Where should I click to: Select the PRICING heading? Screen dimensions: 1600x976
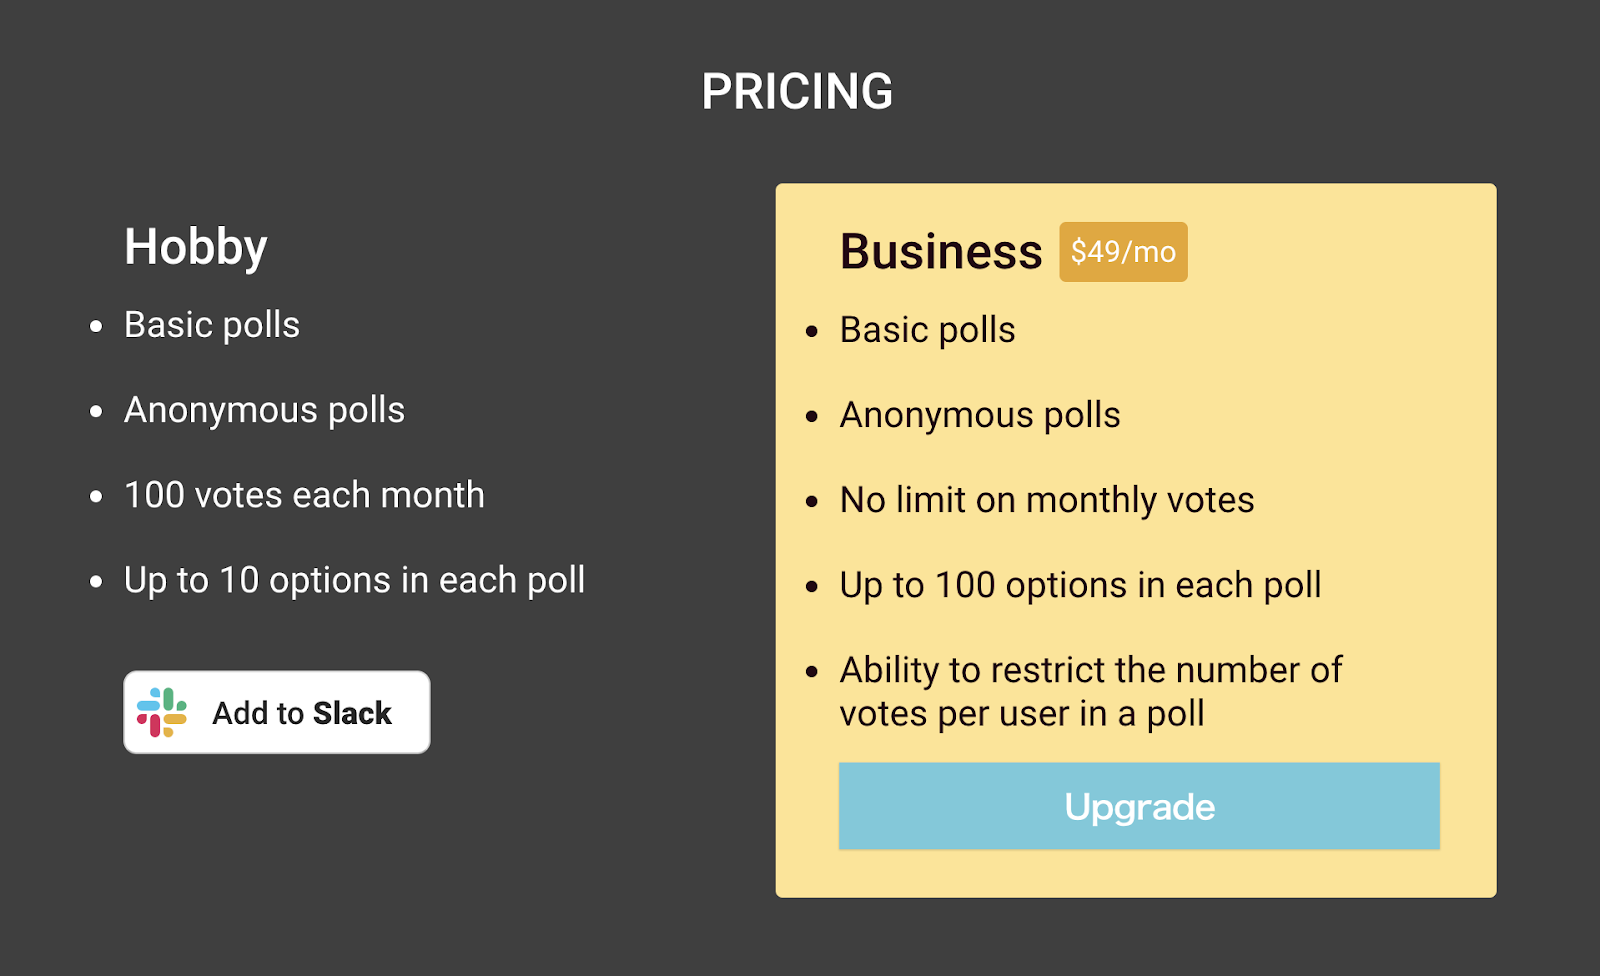(797, 92)
